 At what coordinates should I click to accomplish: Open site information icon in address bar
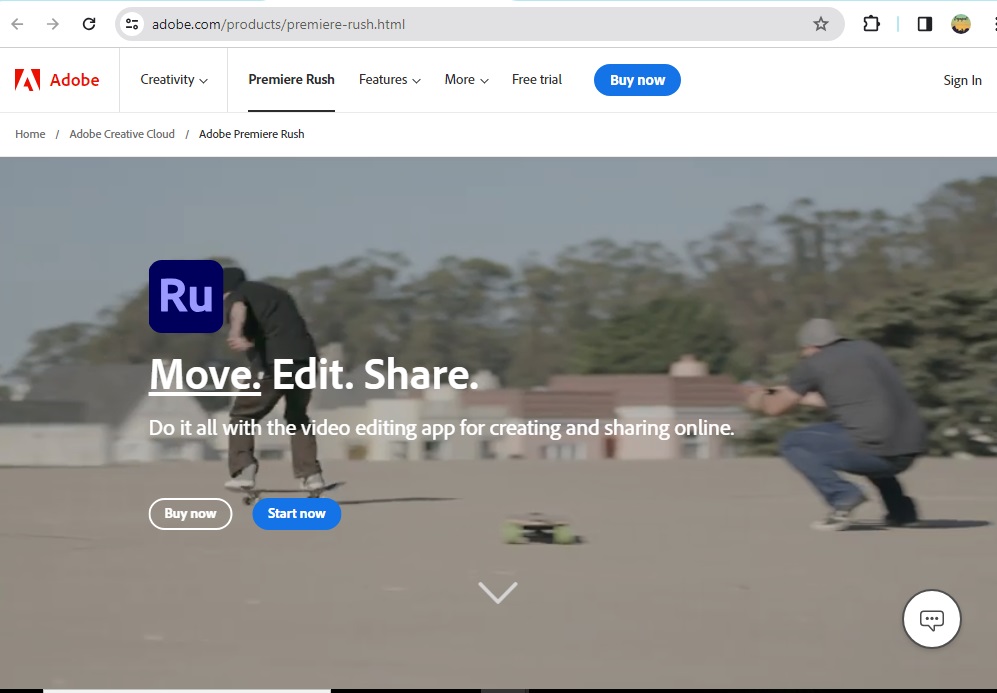132,24
